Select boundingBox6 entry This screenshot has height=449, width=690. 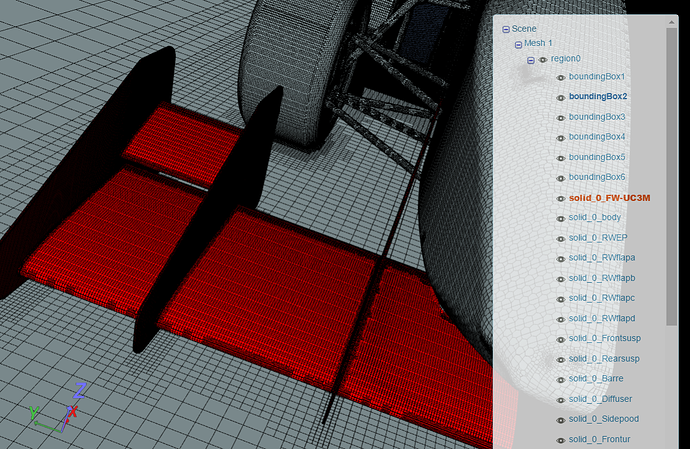tap(597, 177)
